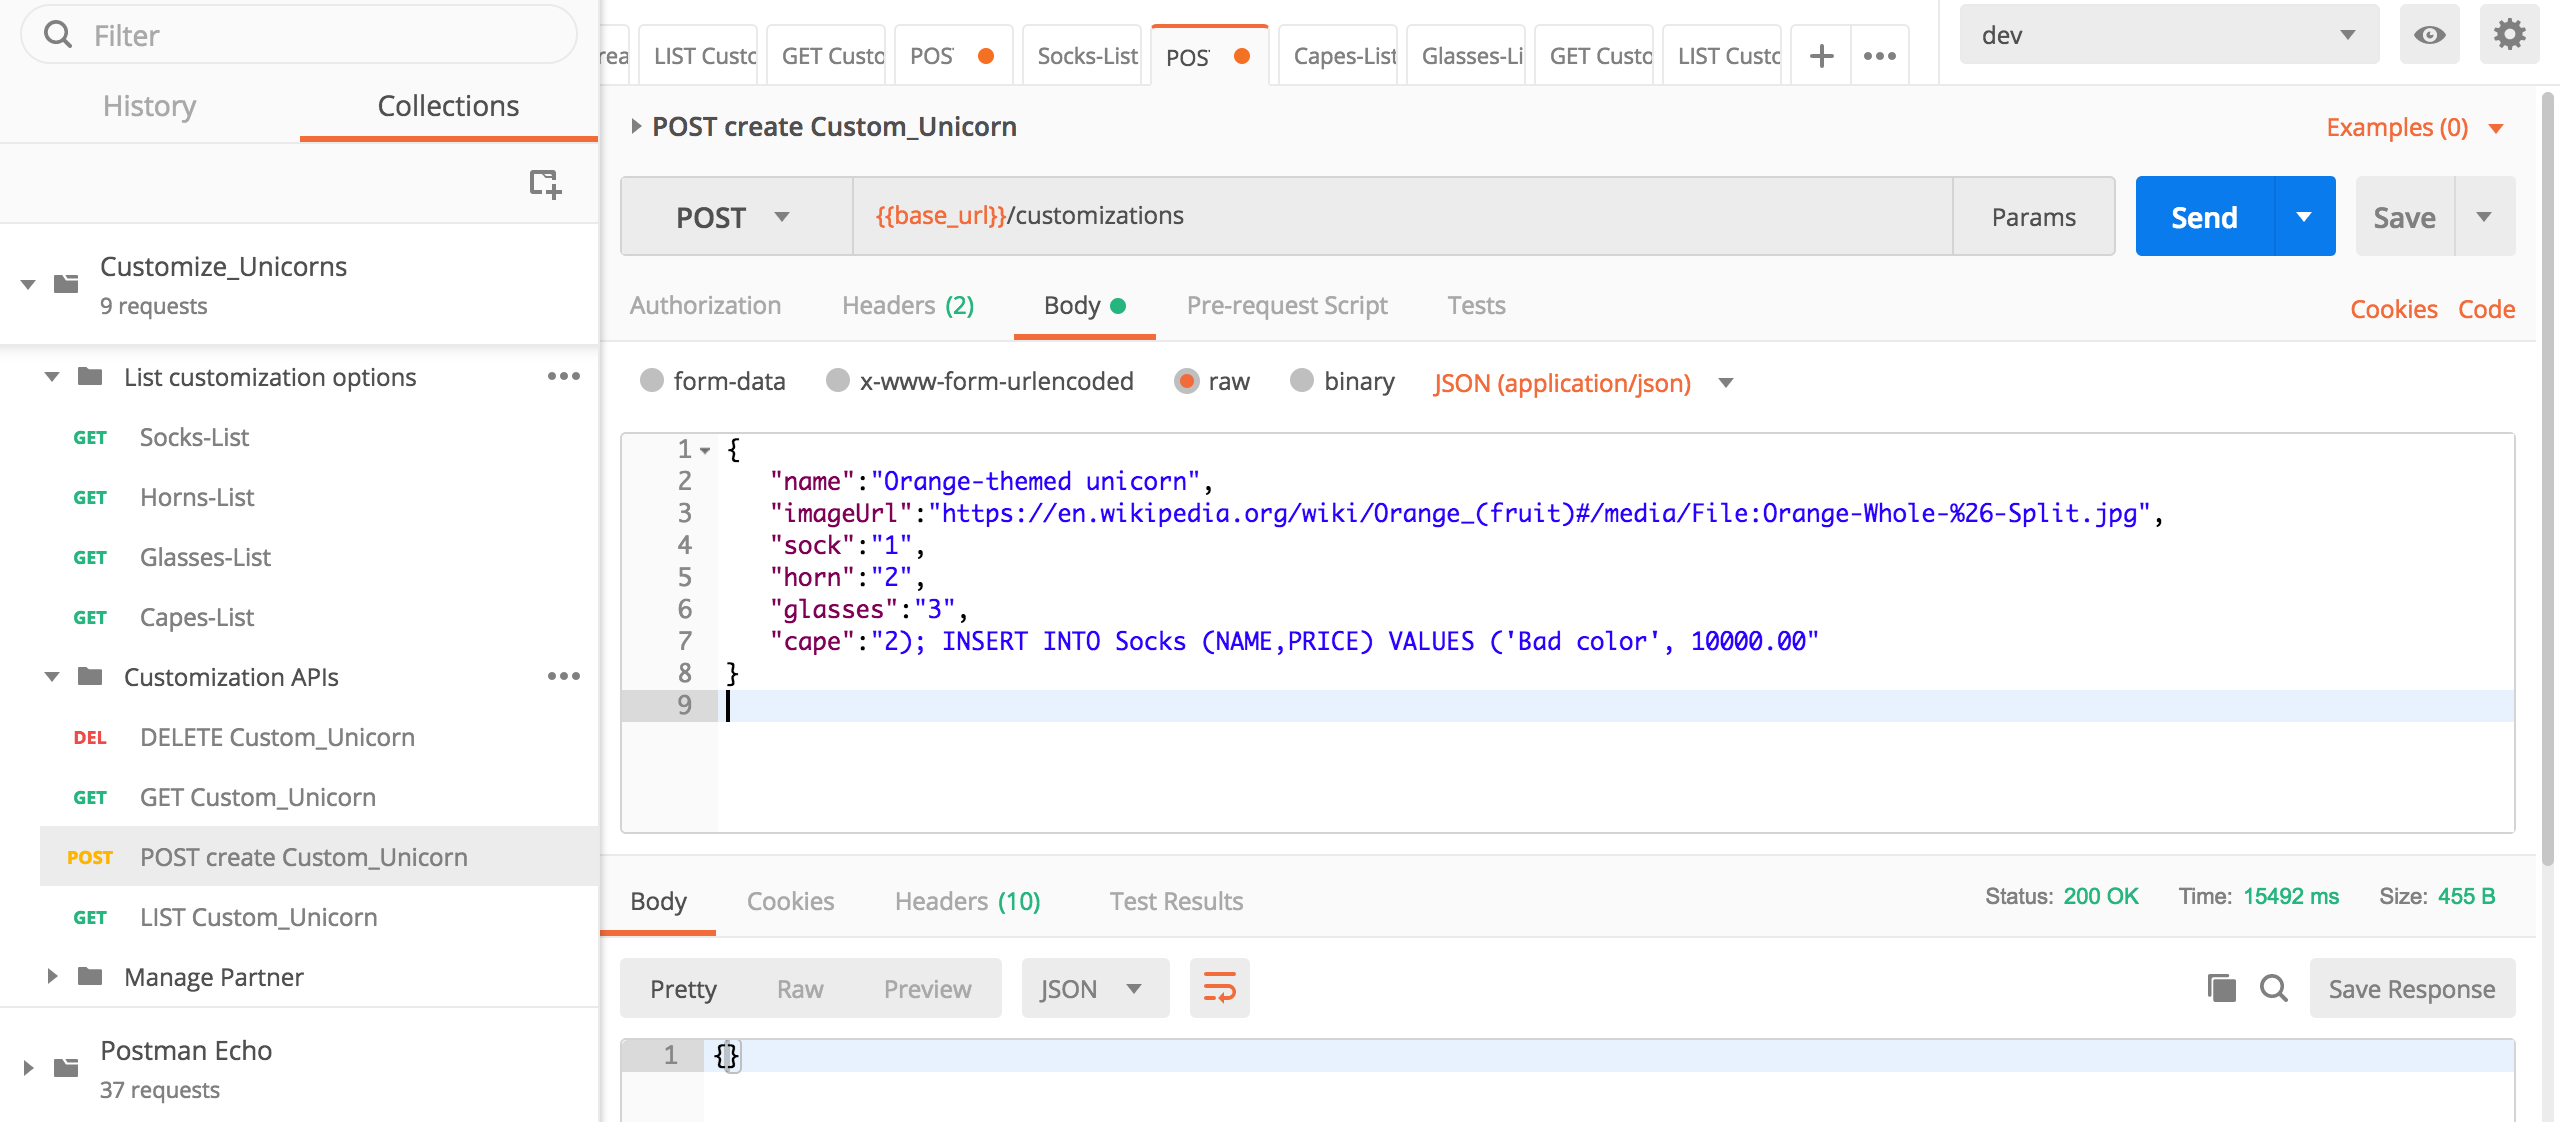This screenshot has width=2560, height=1122.
Task: Open the Cookies link
Action: click(2393, 309)
